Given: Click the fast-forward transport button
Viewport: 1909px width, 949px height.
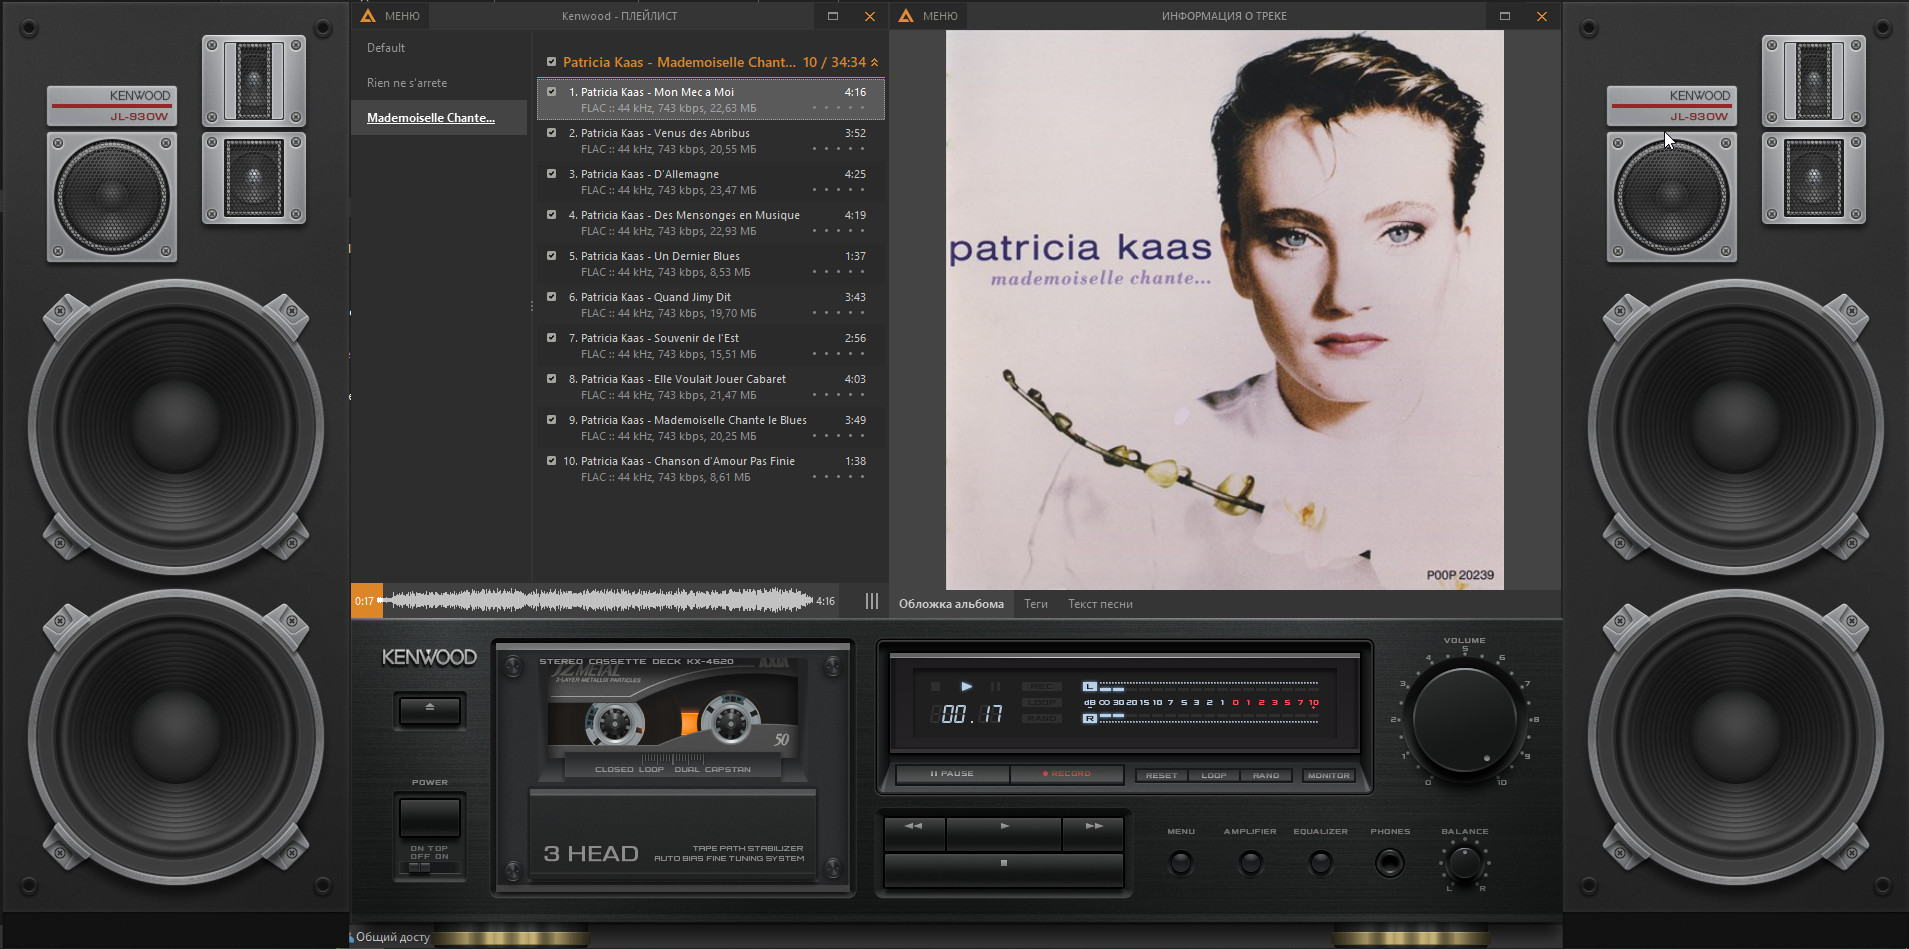Looking at the screenshot, I should tap(1093, 832).
